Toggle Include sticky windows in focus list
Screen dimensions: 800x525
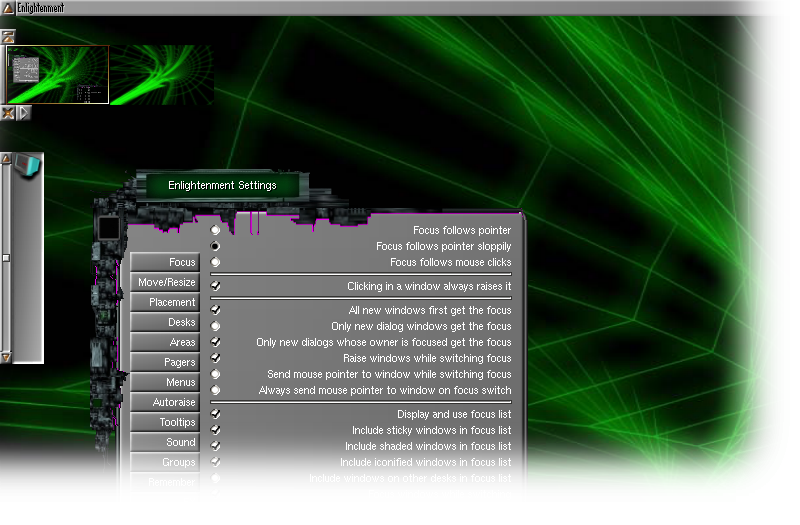pos(216,430)
